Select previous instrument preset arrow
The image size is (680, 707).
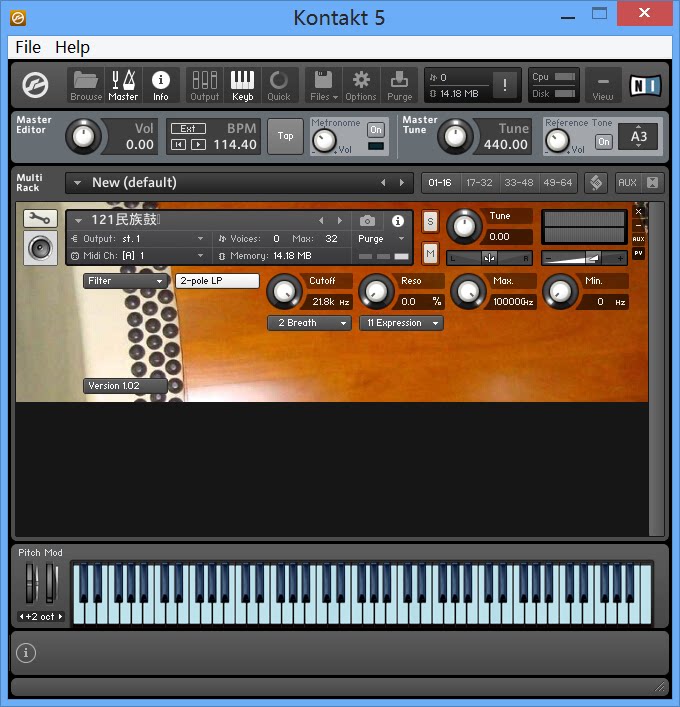[321, 220]
